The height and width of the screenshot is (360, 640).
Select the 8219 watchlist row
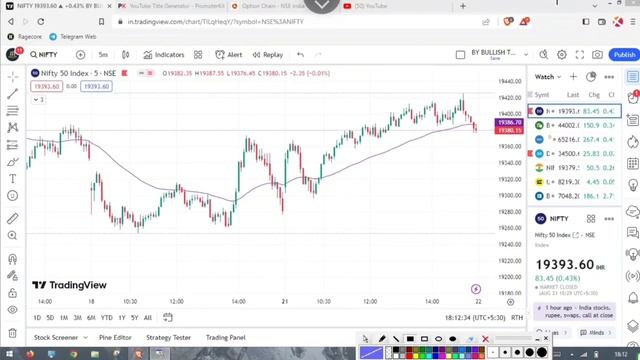pyautogui.click(x=575, y=182)
